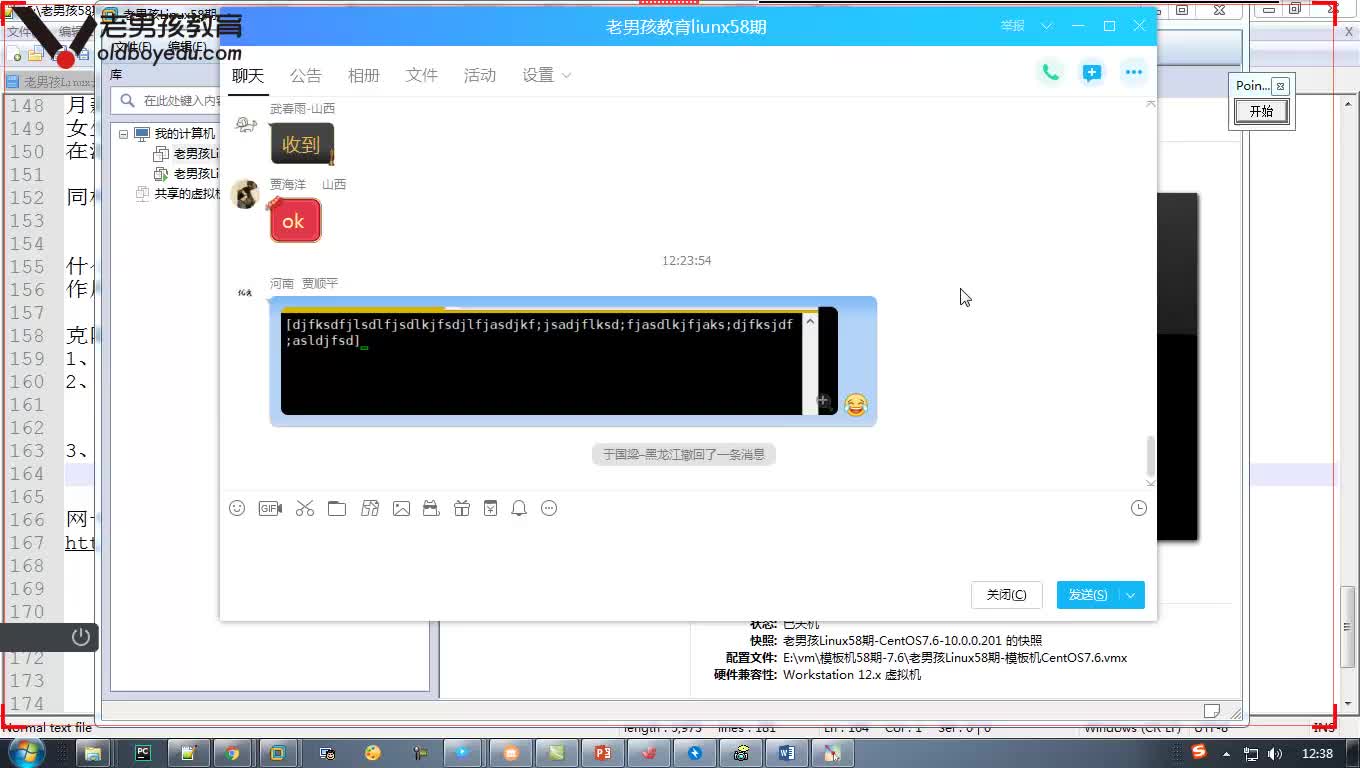Select 共享的虚拟机 in VMware library
Screen dimensions: 1360x768
186,194
